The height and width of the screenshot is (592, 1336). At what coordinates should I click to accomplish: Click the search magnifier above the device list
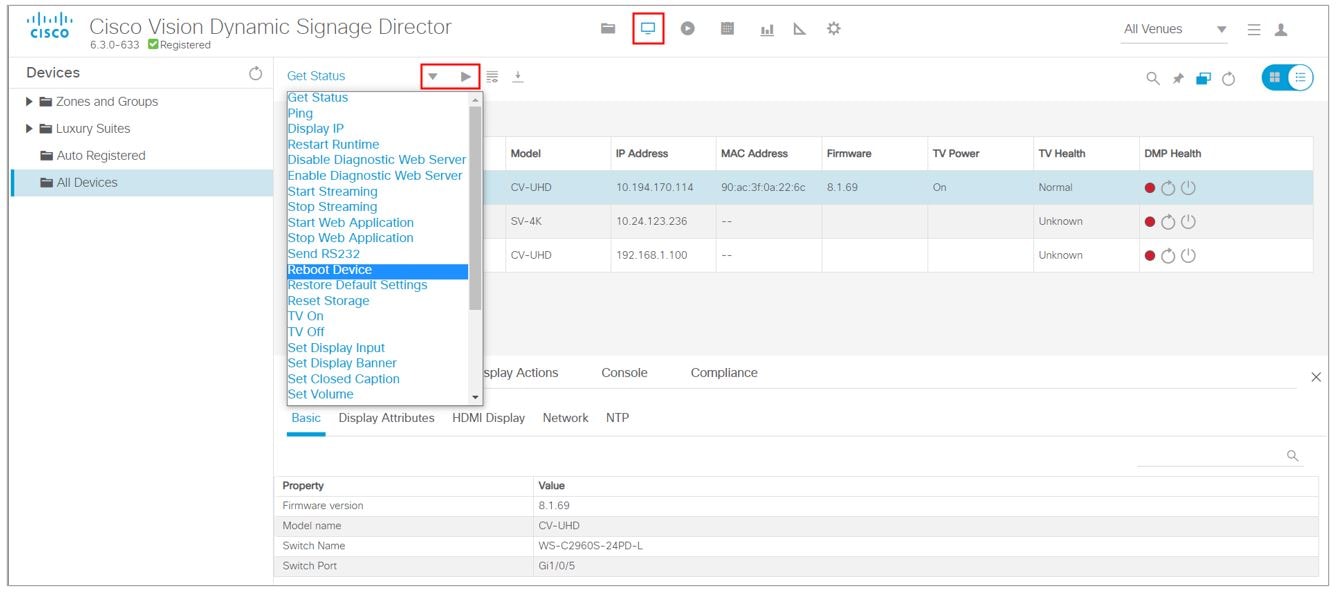pos(1153,77)
